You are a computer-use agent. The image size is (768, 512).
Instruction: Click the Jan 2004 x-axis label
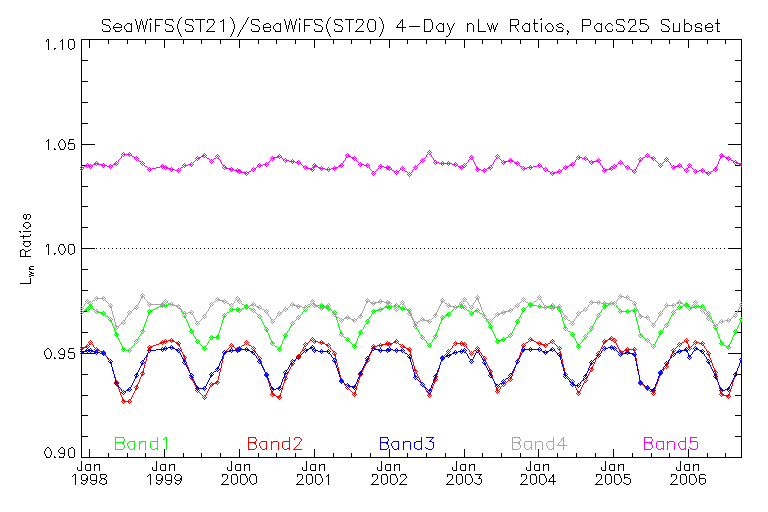coord(538,473)
